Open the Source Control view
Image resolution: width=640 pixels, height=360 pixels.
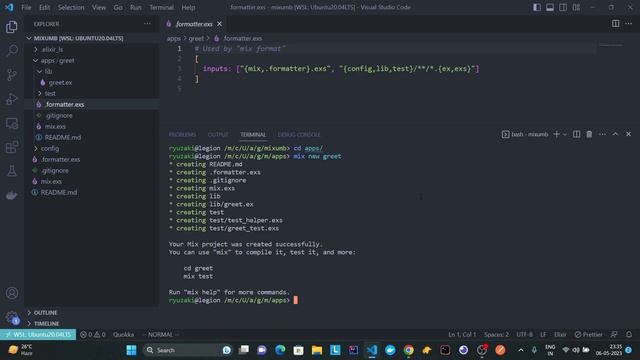pyautogui.click(x=12, y=75)
